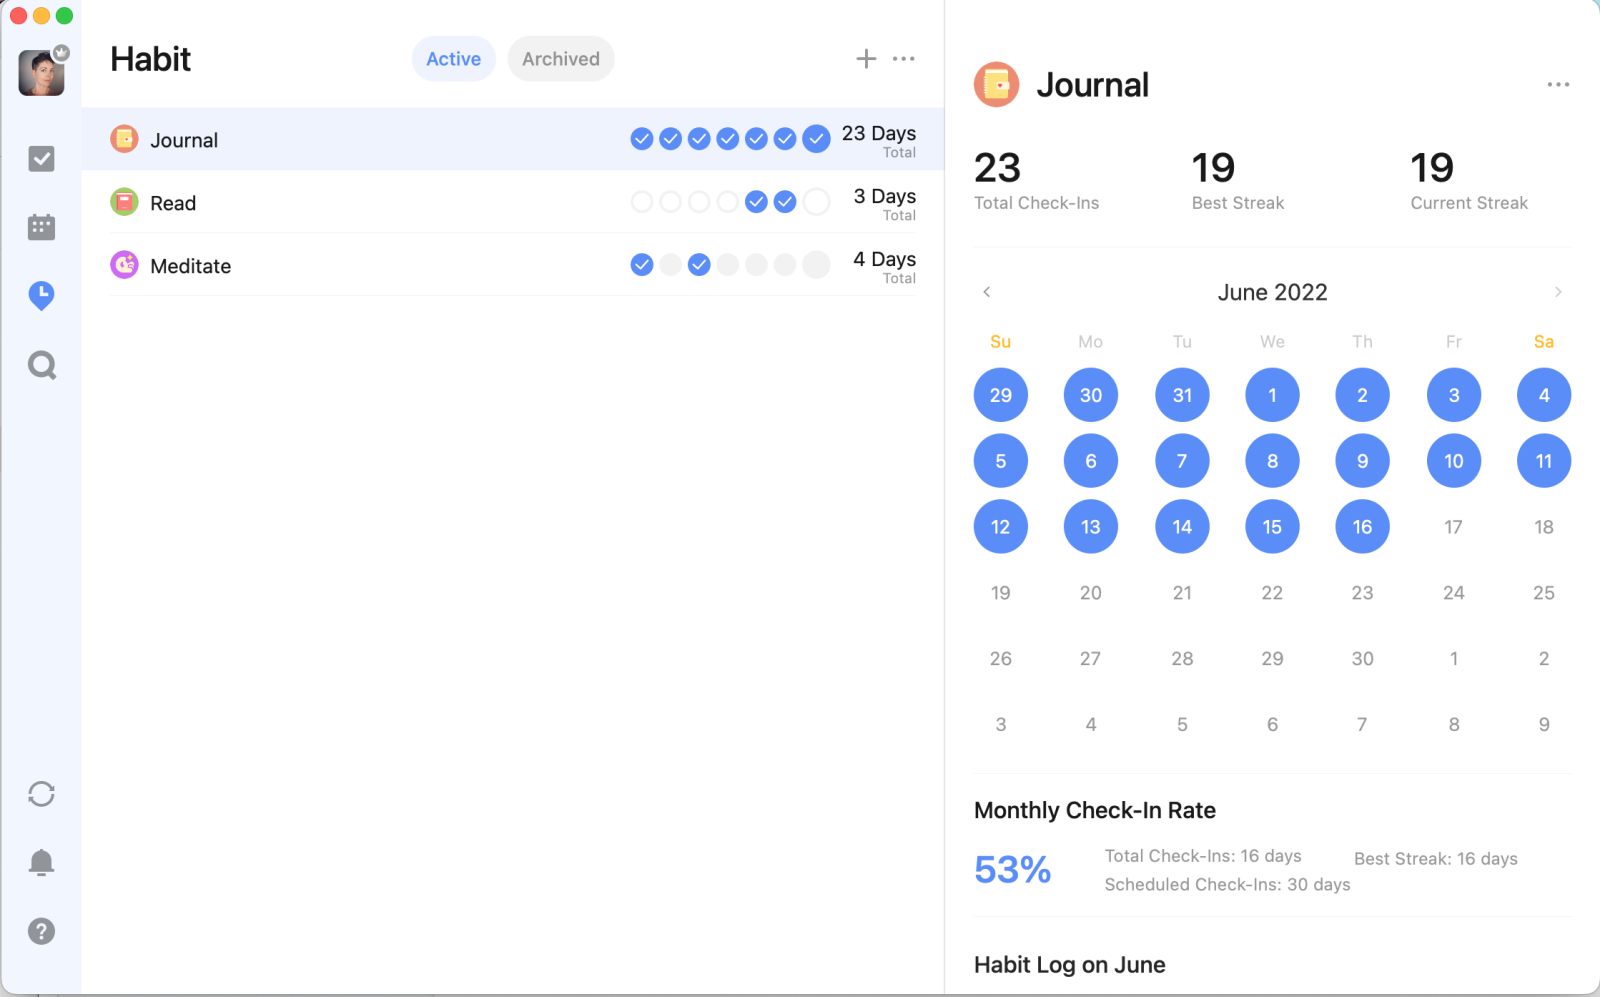Click the Meditate habit row icon

tap(124, 265)
